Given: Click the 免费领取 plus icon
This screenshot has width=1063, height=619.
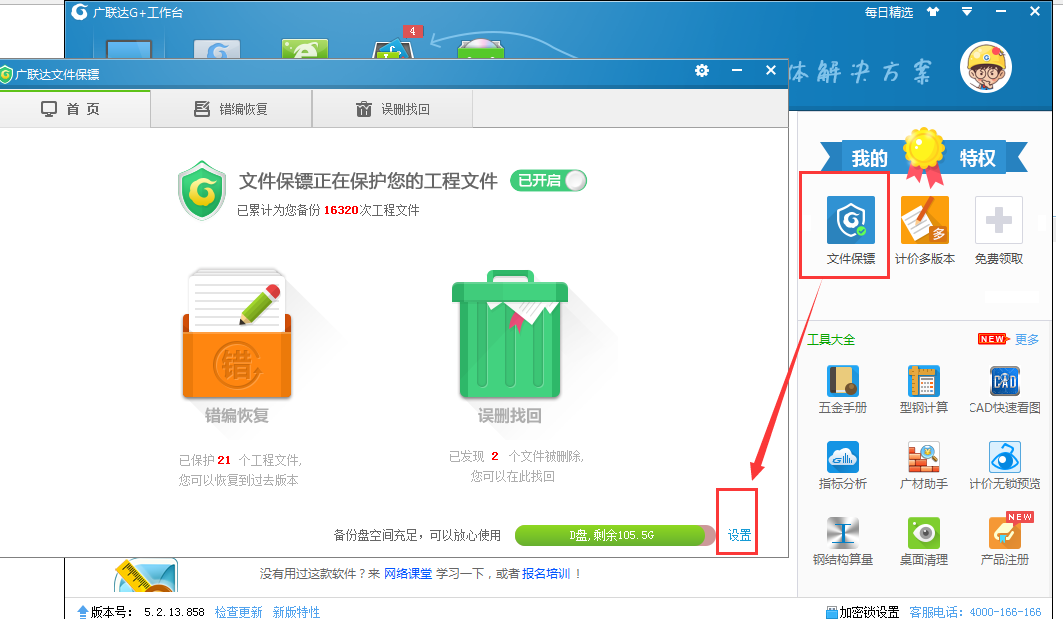Looking at the screenshot, I should tap(999, 220).
